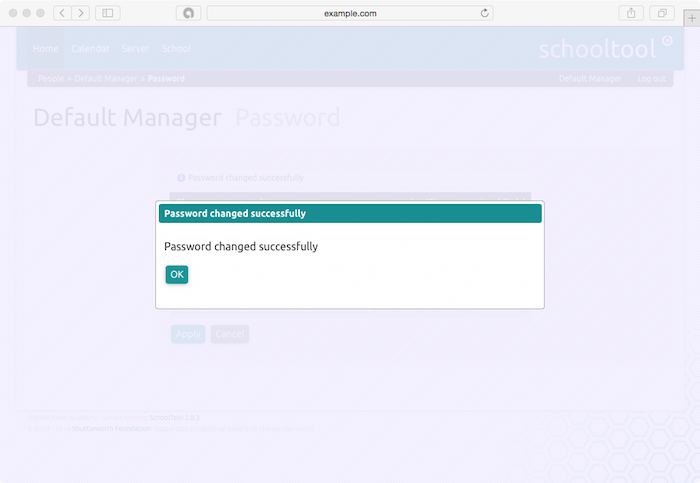Image resolution: width=700 pixels, height=483 pixels.
Task: Follow the Default Manager breadcrumb link
Action: click(x=106, y=79)
